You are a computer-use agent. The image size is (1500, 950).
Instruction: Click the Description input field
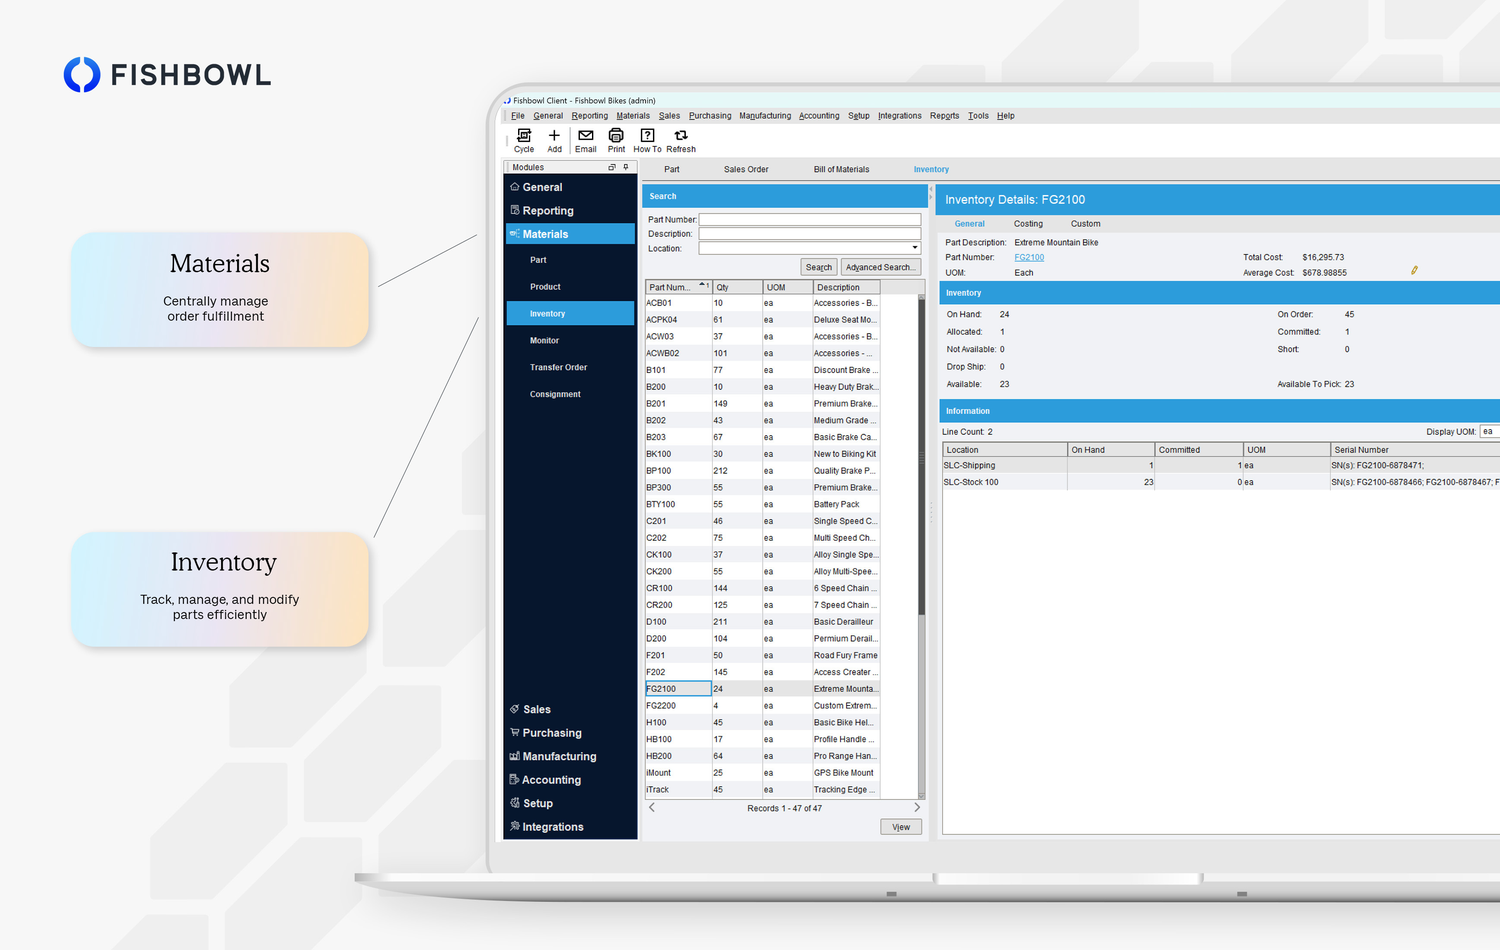[810, 234]
